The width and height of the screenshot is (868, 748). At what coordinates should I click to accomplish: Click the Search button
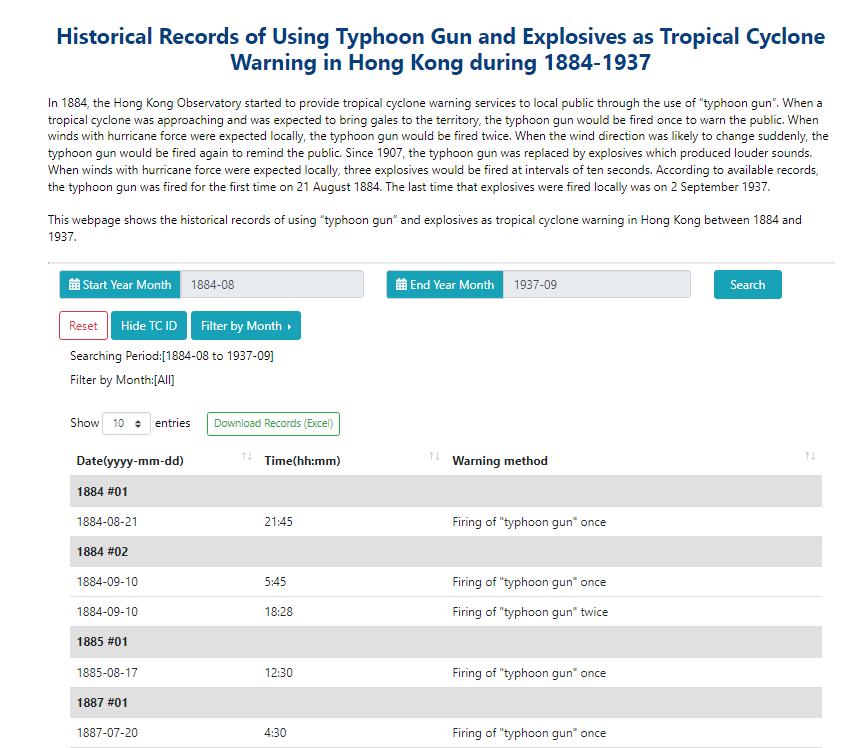pos(747,284)
